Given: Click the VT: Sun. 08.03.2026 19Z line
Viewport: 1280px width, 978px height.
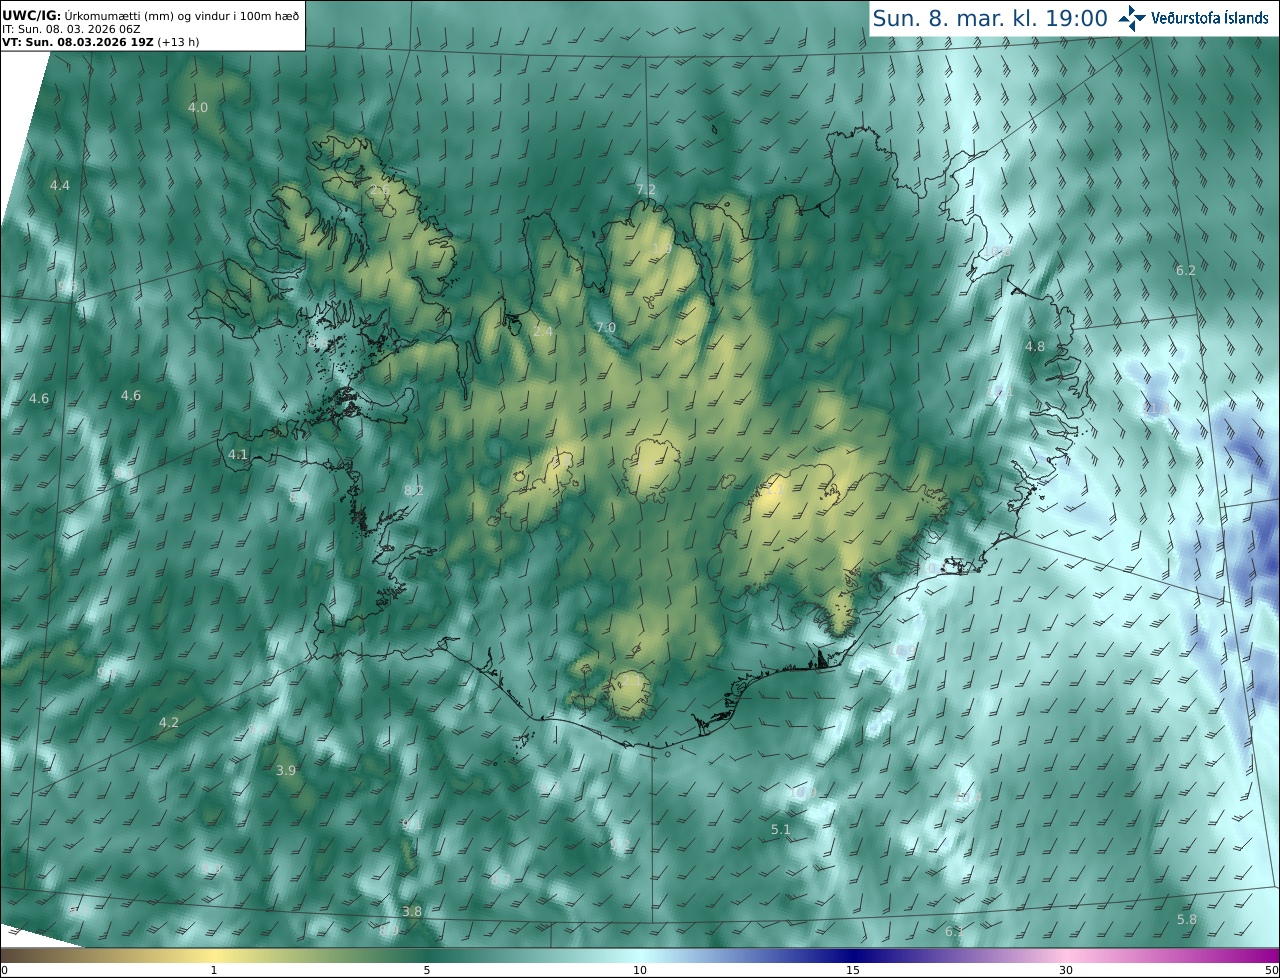Looking at the screenshot, I should click(x=101, y=42).
